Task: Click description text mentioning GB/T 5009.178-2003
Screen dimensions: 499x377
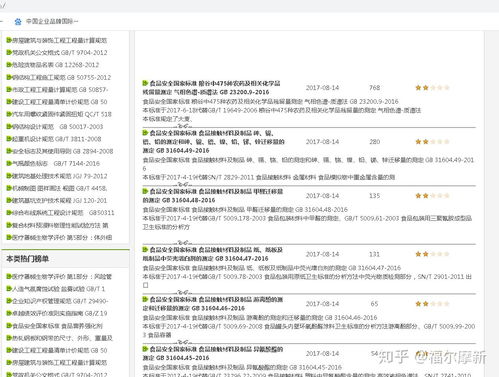Action: [307, 222]
